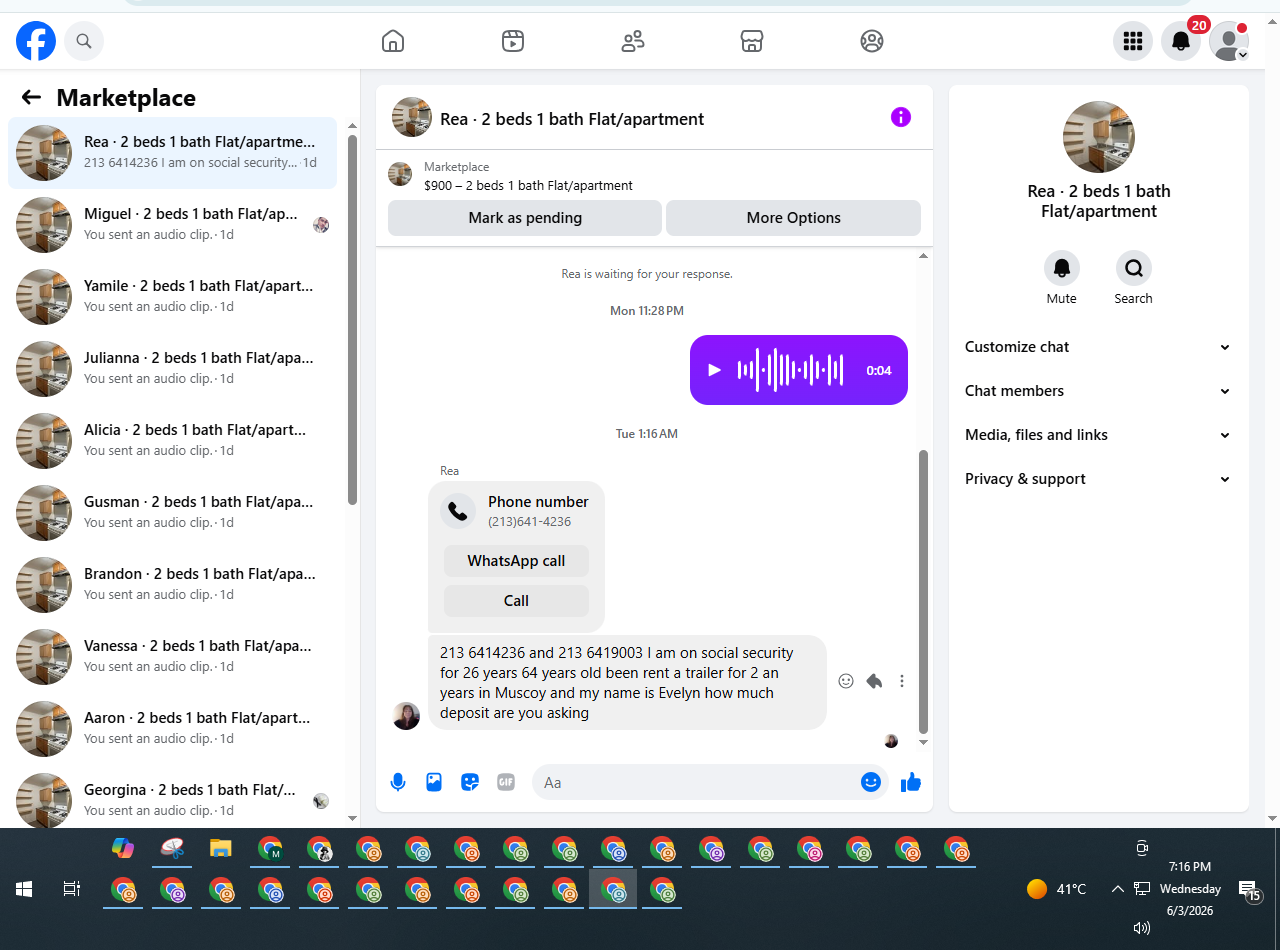Go to the Facebook home logo
1280x950 pixels.
[36, 41]
